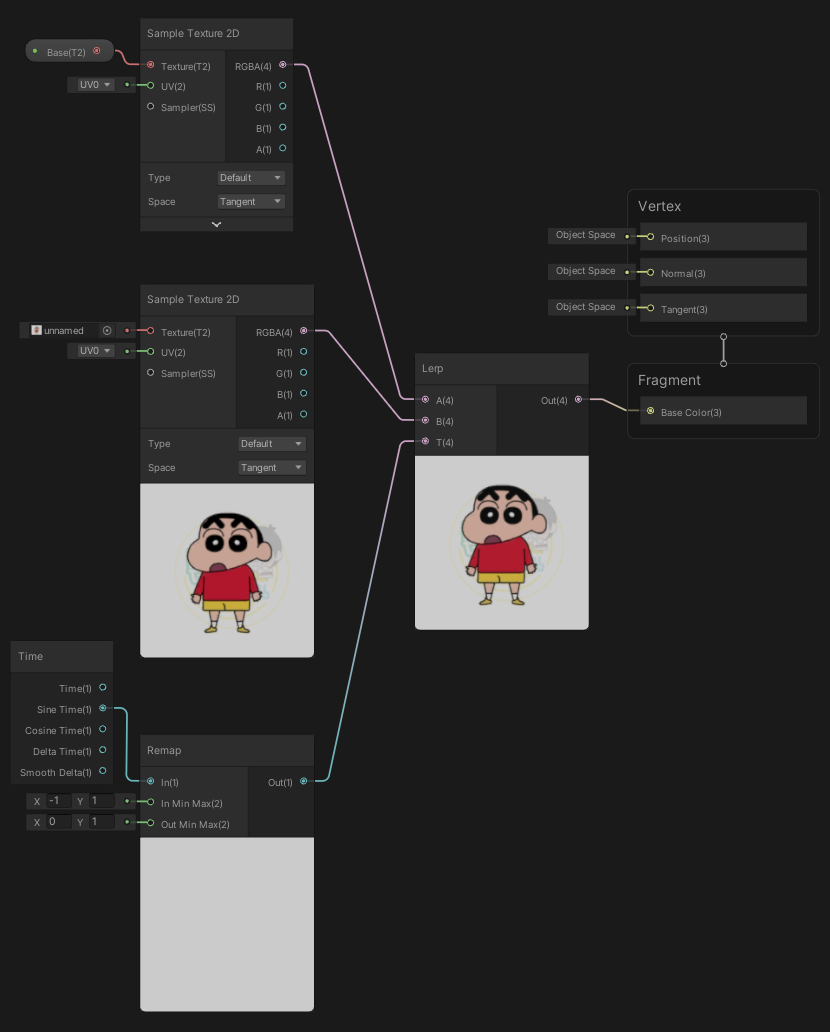830x1032 pixels.
Task: Click Object Space label beside Normal(3)
Action: click(x=585, y=271)
